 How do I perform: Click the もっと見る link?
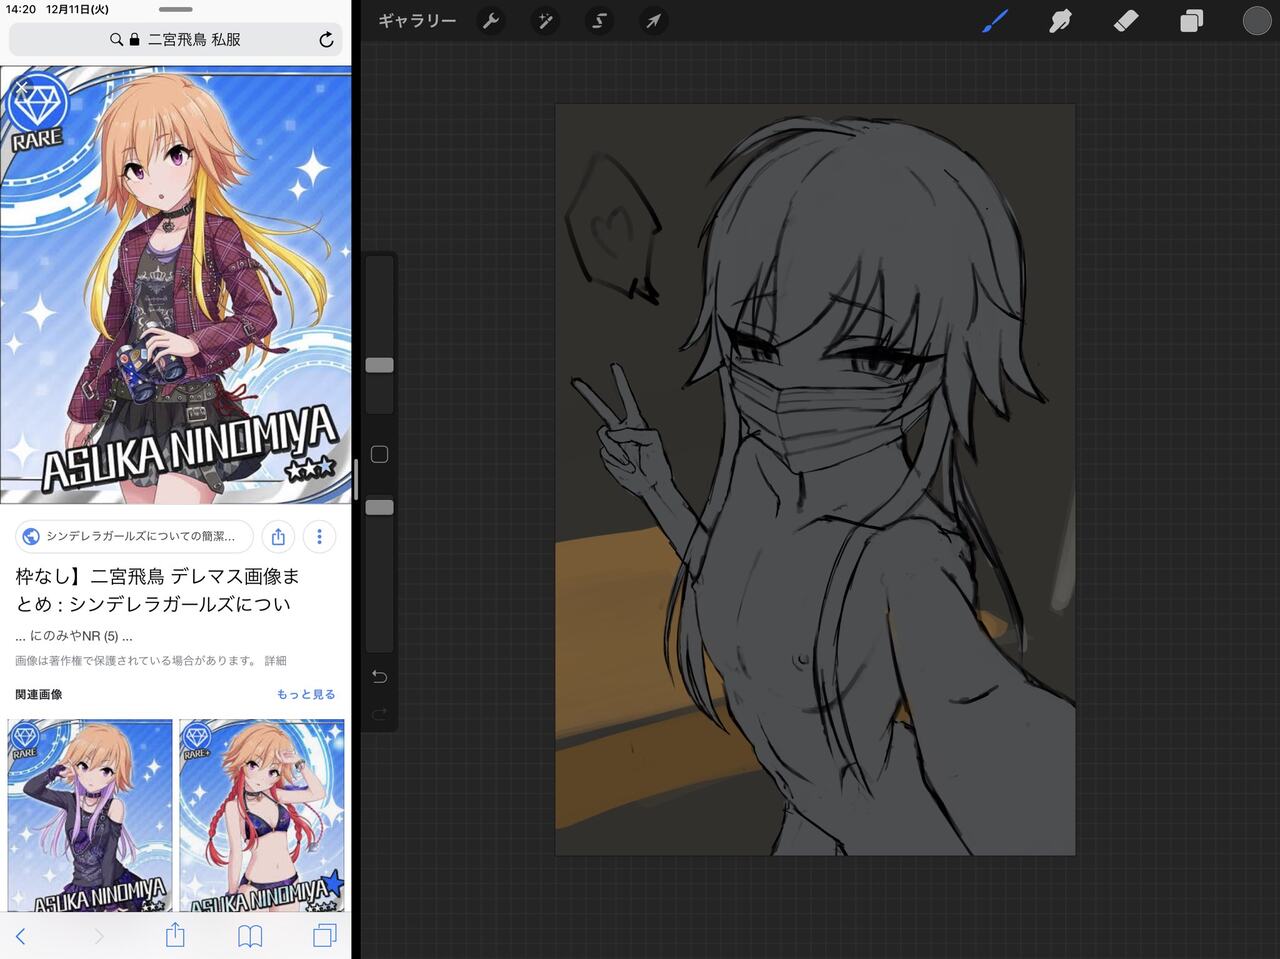point(305,694)
